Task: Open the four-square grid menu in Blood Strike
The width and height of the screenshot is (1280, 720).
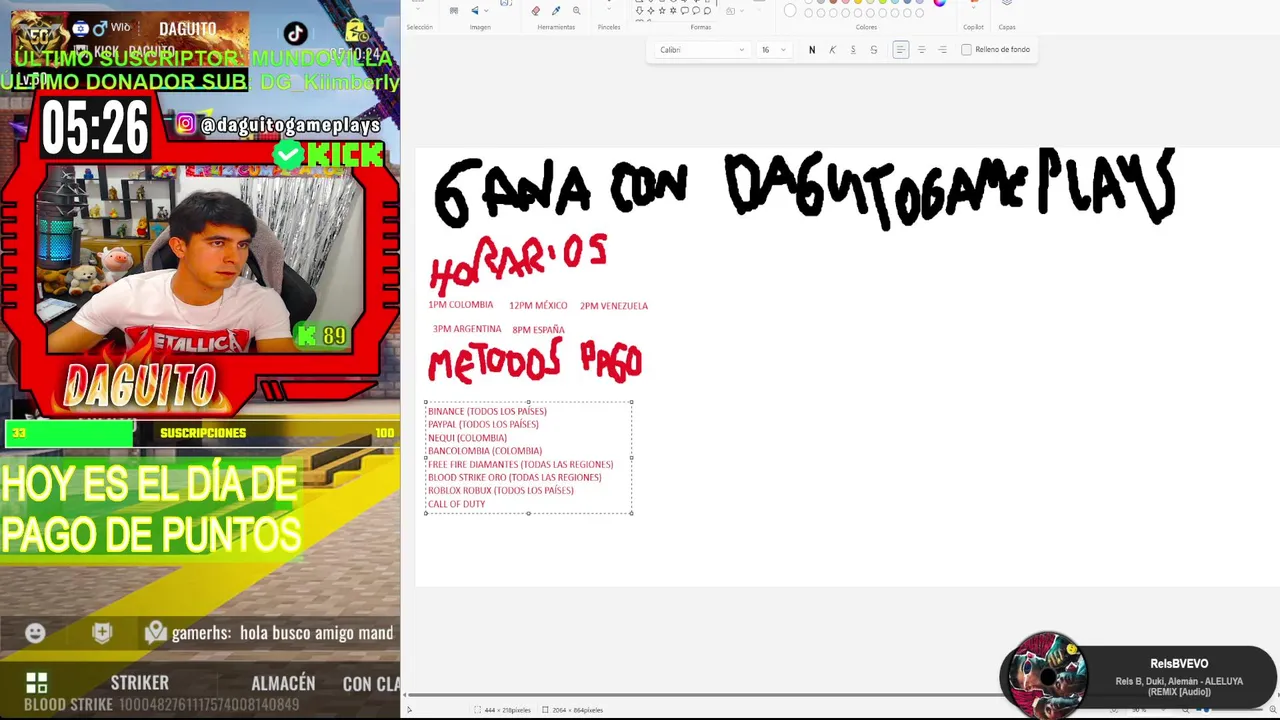Action: point(37,683)
